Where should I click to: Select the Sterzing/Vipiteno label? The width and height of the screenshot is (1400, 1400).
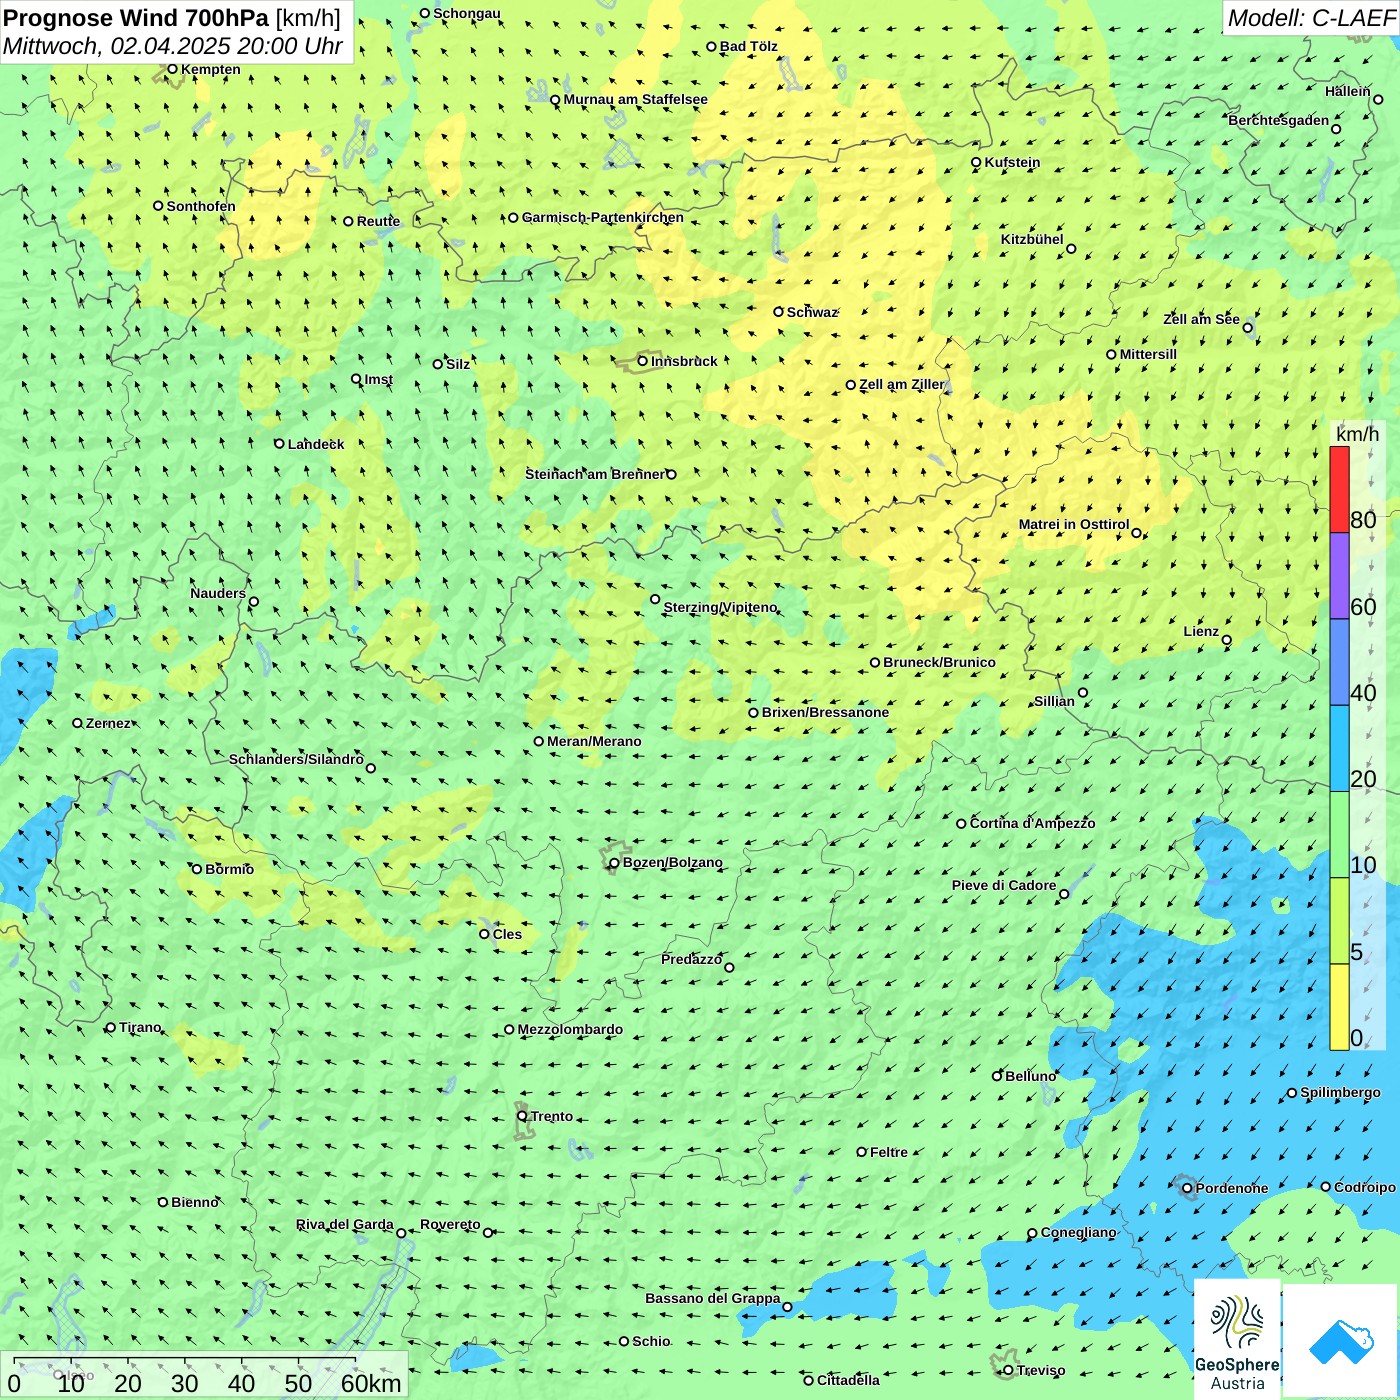tap(720, 607)
